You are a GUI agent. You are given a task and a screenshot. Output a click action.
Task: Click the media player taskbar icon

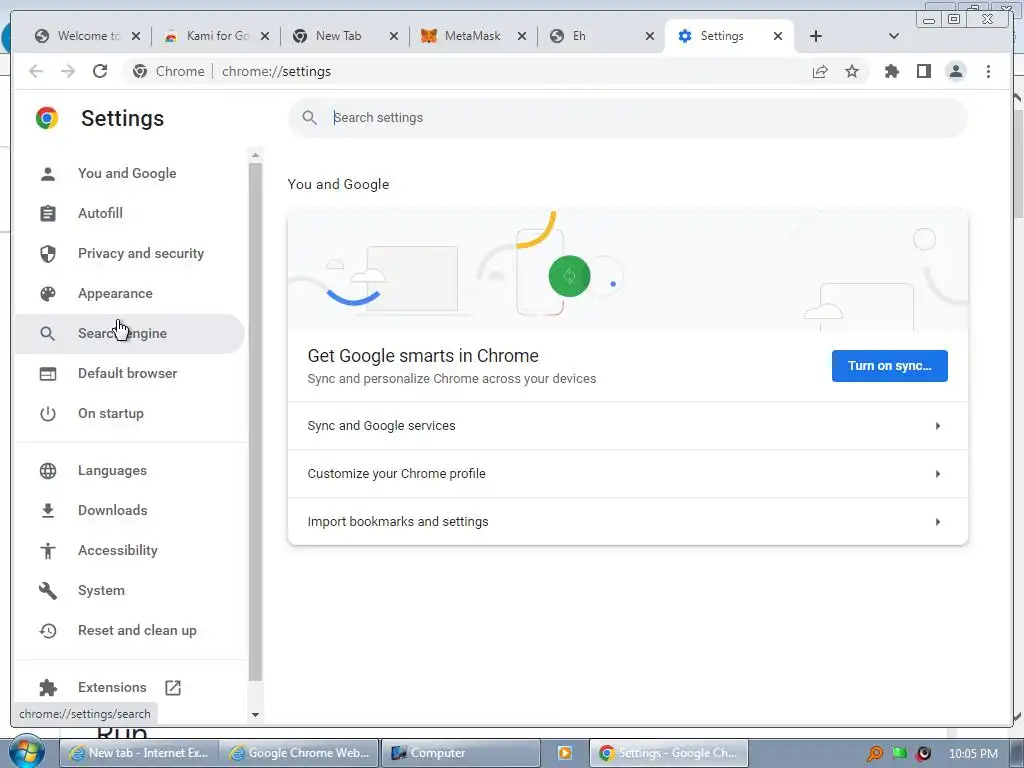pyautogui.click(x=565, y=753)
